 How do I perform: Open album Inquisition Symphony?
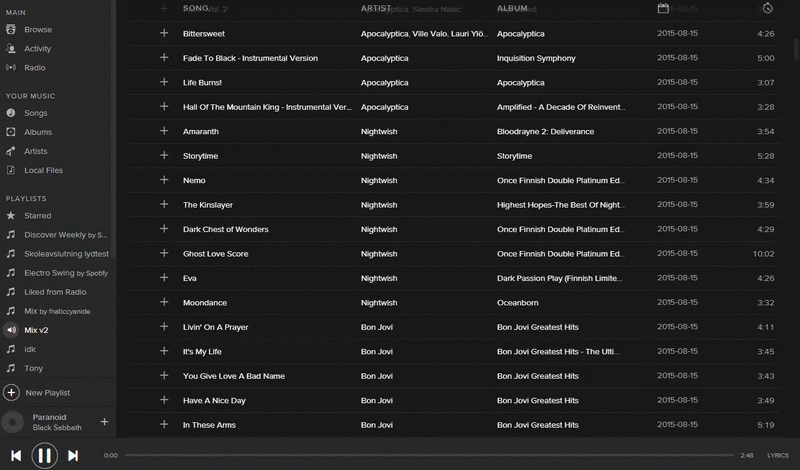tap(536, 58)
